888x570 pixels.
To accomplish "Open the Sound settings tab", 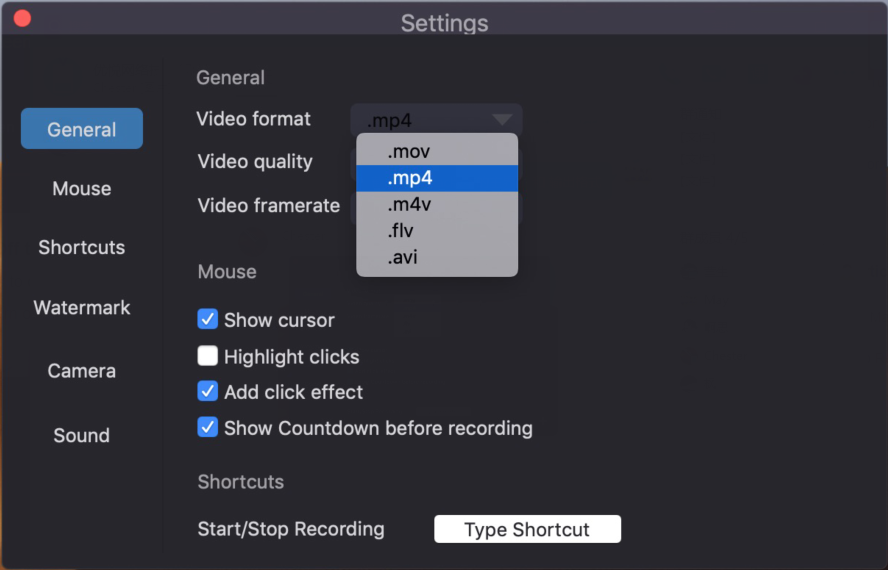I will point(82,435).
